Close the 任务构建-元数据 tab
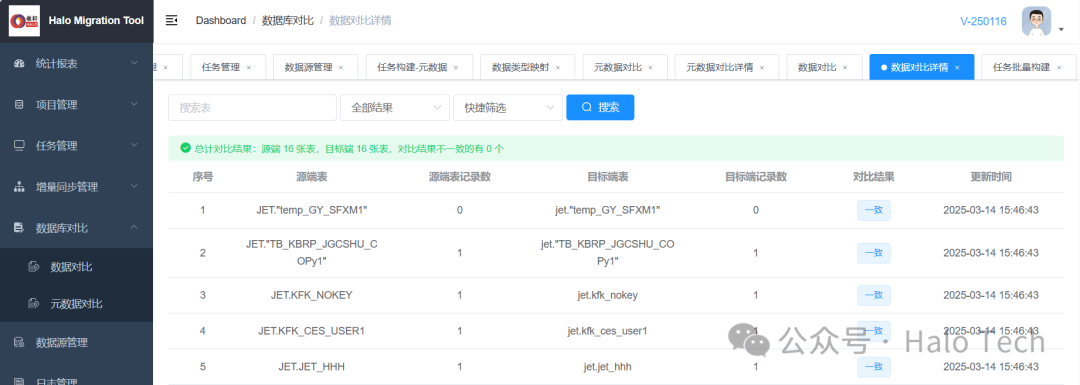This screenshot has width=1080, height=385. point(455,67)
